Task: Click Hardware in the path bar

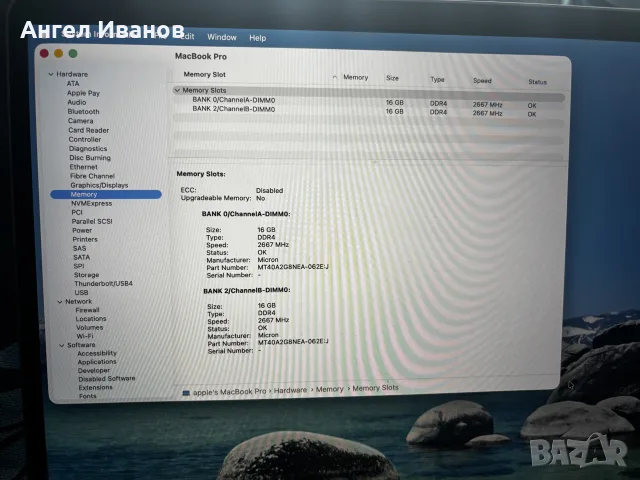Action: pyautogui.click(x=290, y=391)
